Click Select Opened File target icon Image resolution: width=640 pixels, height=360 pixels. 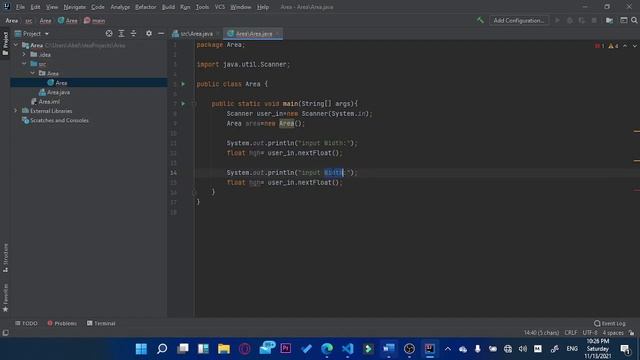coord(109,33)
